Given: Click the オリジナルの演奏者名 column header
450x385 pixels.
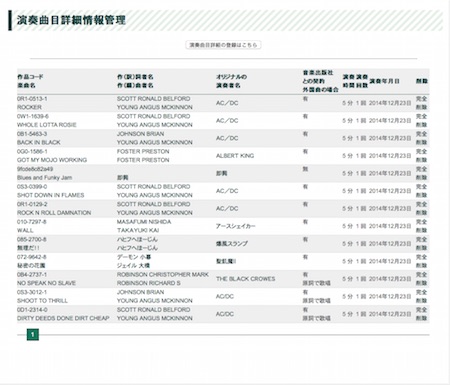Looking at the screenshot, I should point(231,81).
